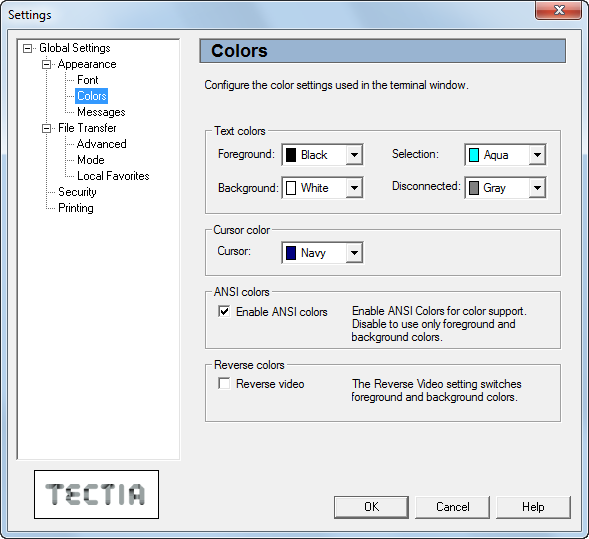Confirm settings with OK button
Viewport: 589px width, 539px height.
click(x=371, y=507)
